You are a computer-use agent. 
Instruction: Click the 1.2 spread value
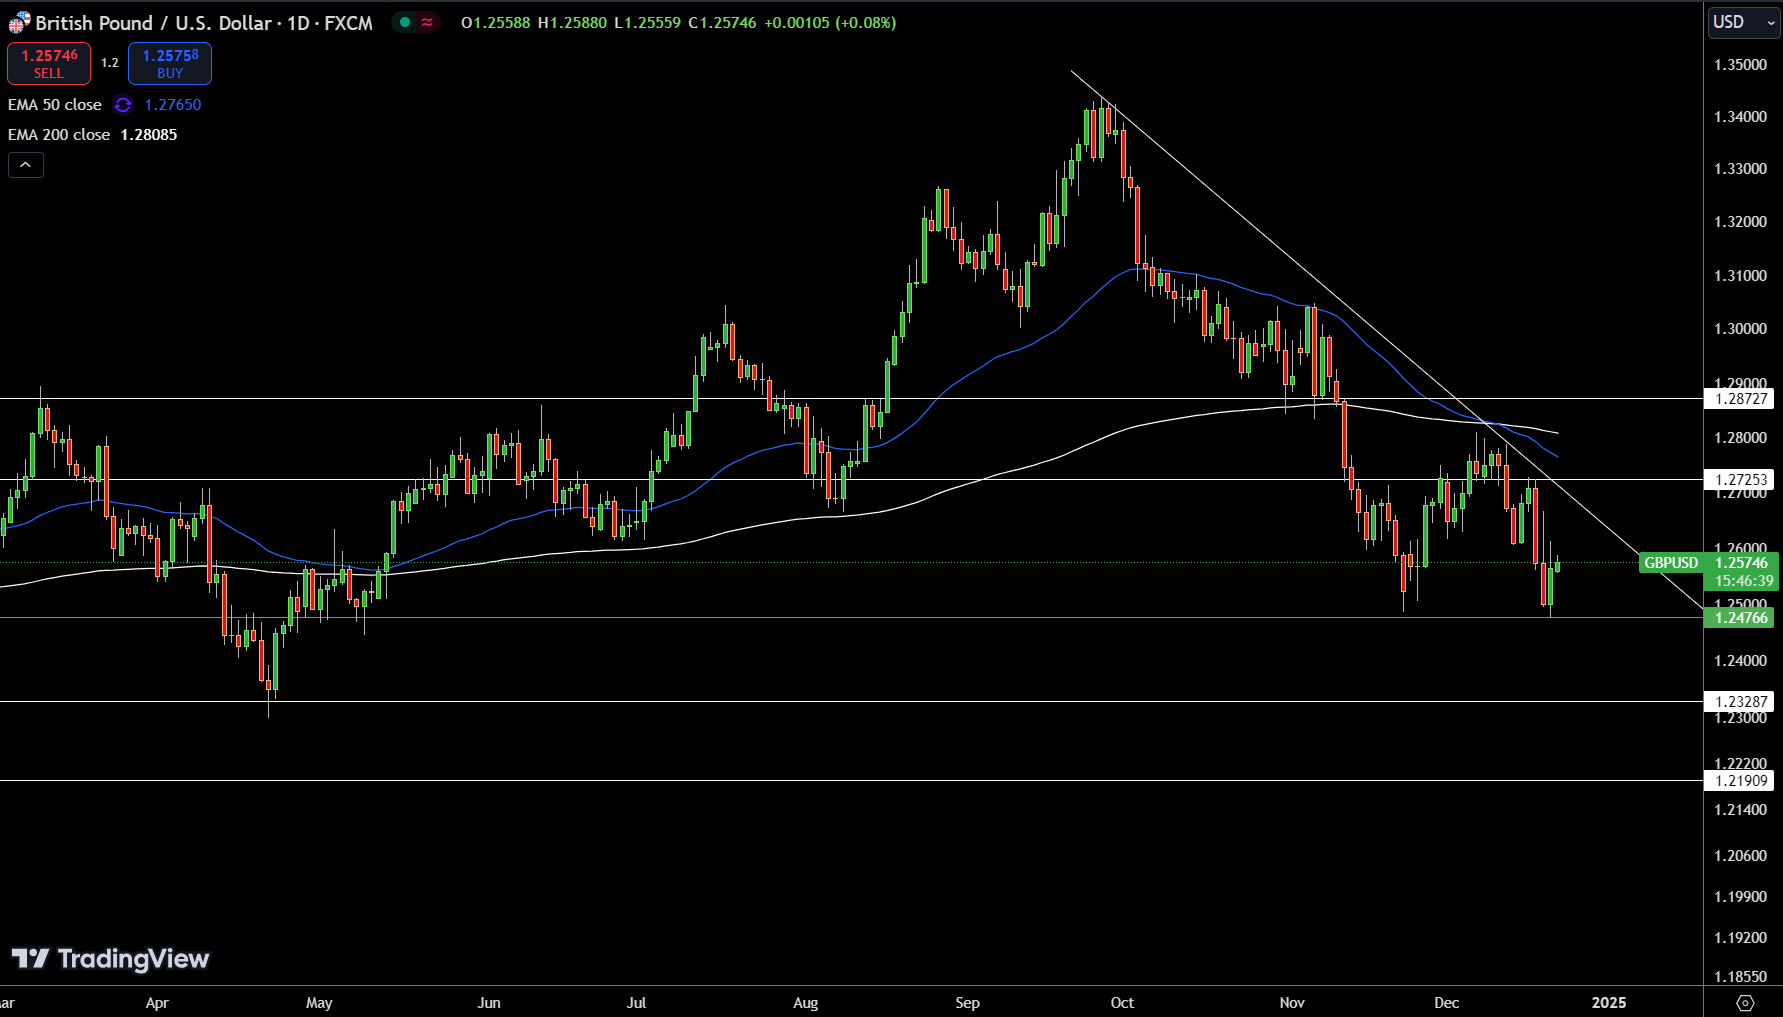coord(110,63)
